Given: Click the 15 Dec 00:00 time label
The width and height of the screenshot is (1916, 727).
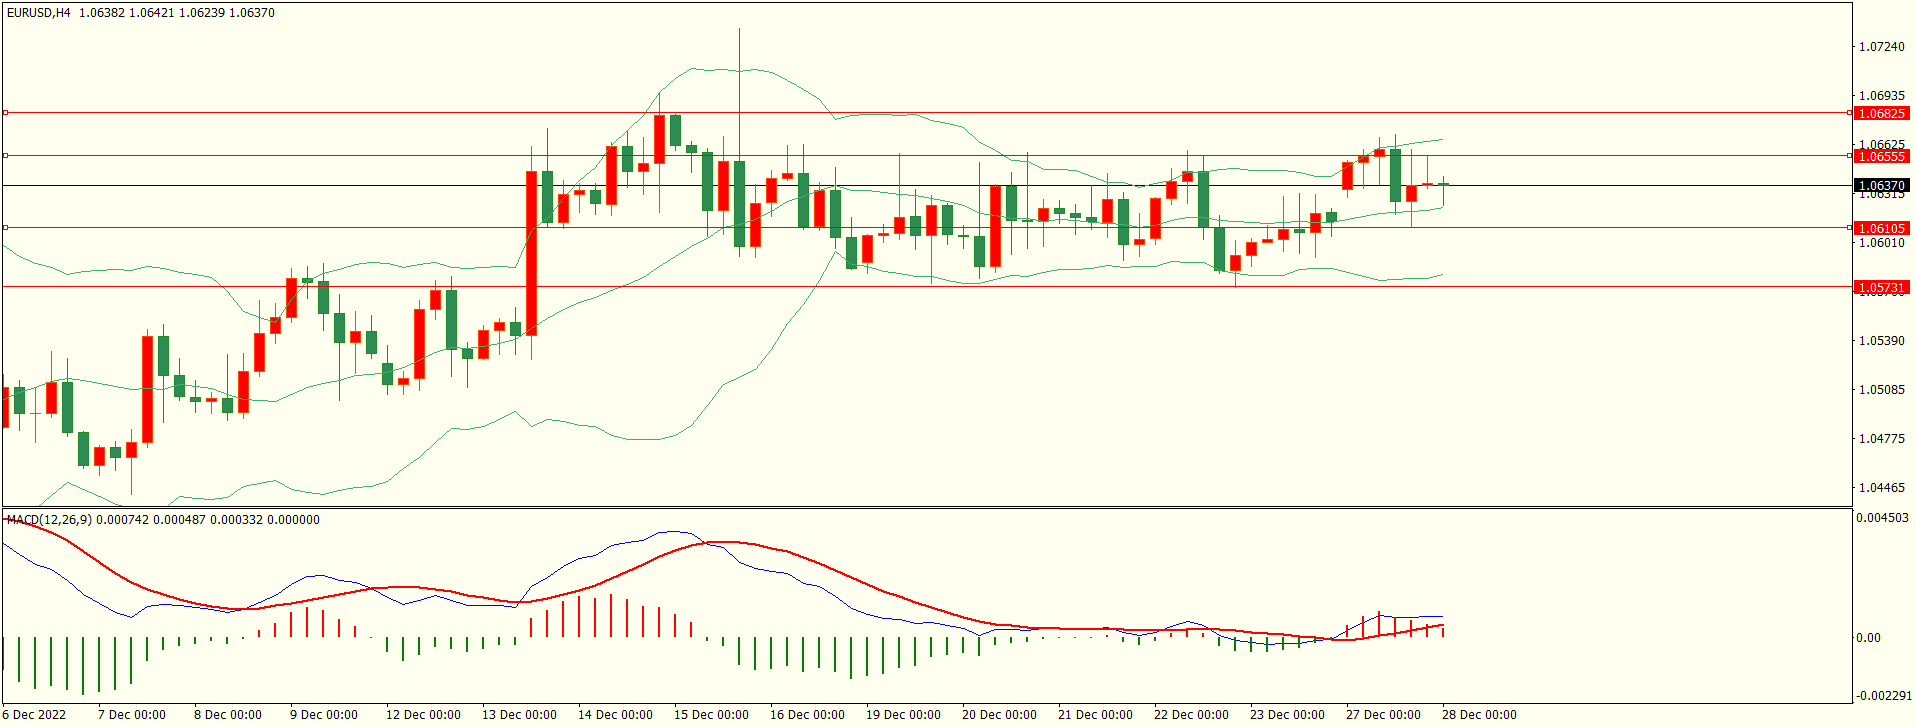Looking at the screenshot, I should point(712,715).
